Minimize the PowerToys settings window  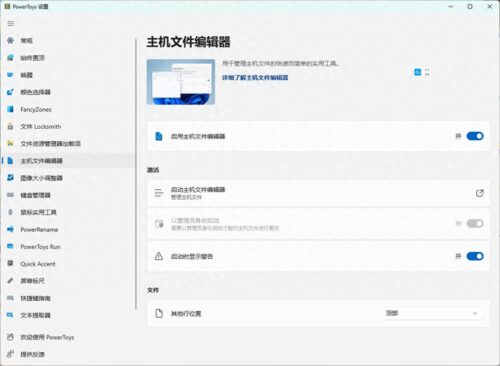[451, 7]
